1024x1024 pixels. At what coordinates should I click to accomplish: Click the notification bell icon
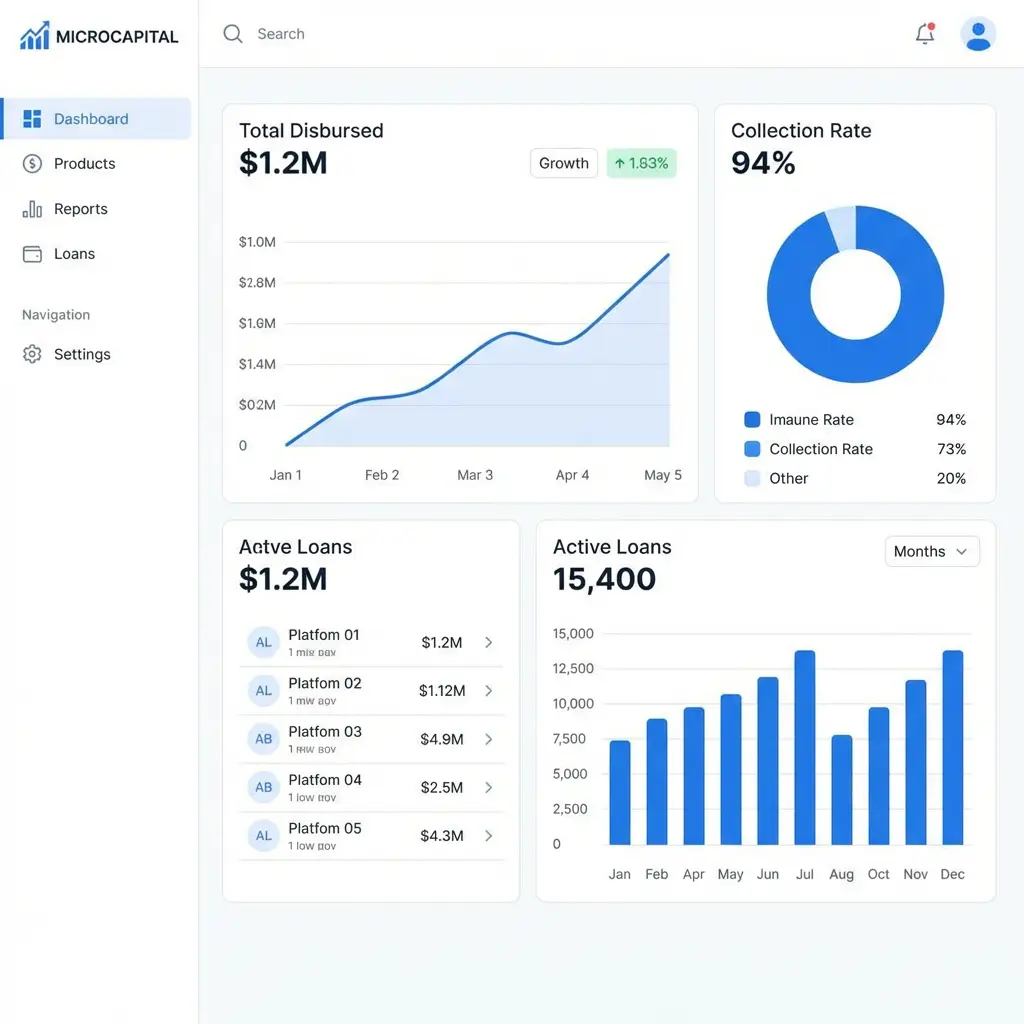click(x=924, y=33)
